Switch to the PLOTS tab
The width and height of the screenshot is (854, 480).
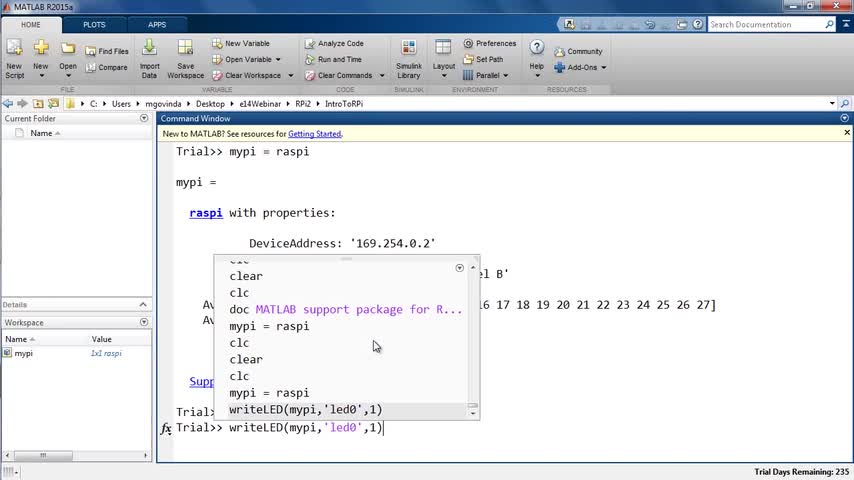click(x=94, y=25)
